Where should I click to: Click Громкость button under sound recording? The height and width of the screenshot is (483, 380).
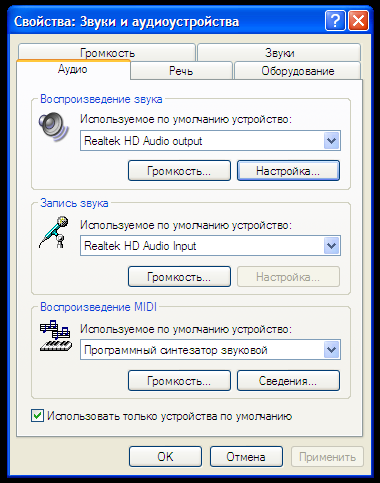point(179,276)
